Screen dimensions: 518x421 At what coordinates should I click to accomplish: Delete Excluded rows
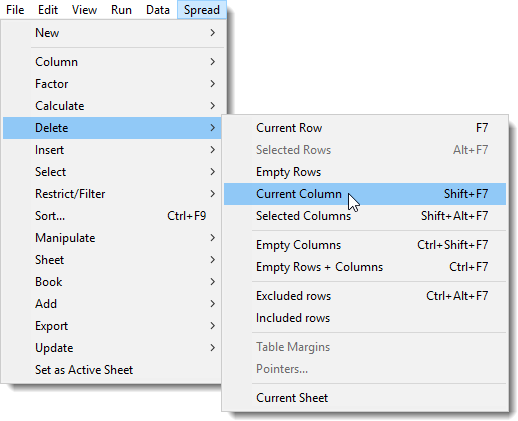(x=365, y=296)
